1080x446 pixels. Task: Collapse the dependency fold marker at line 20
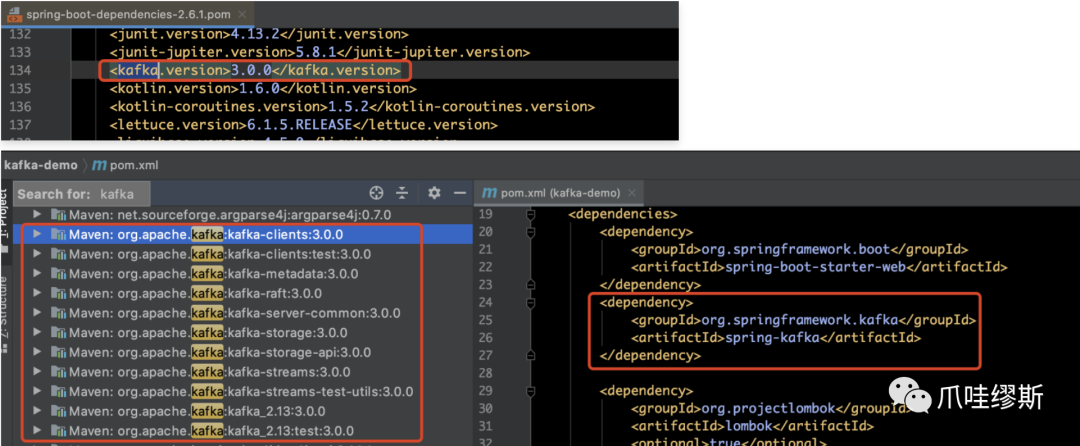point(530,232)
